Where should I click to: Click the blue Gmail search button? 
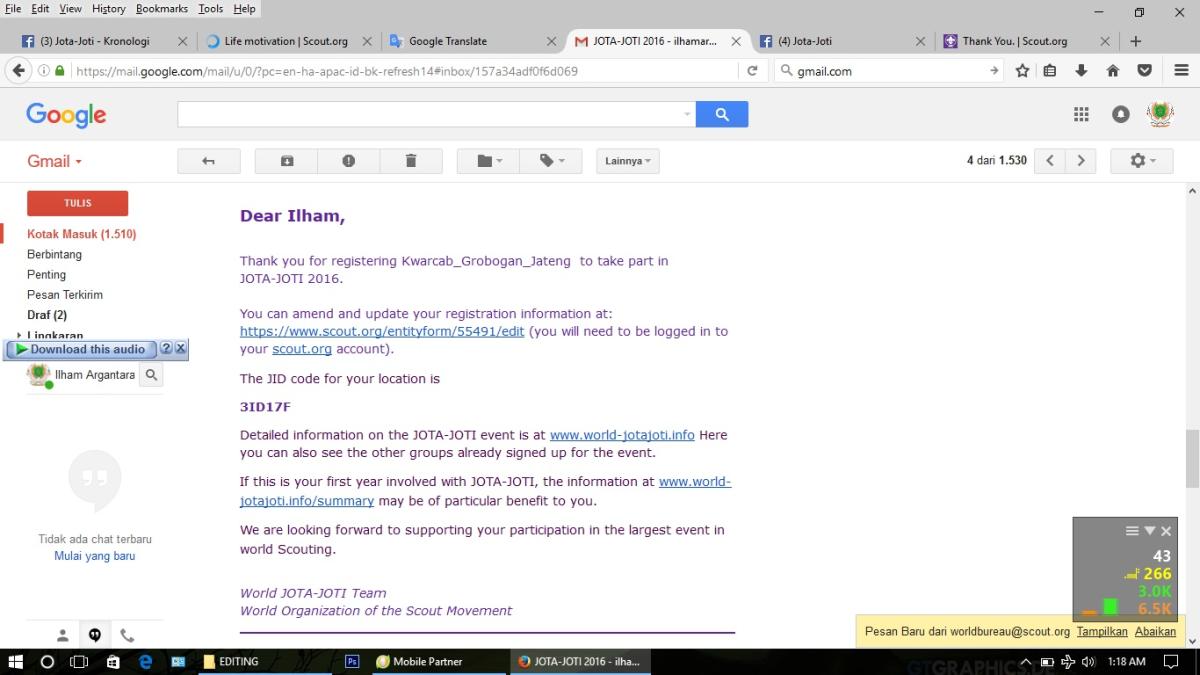pyautogui.click(x=722, y=114)
